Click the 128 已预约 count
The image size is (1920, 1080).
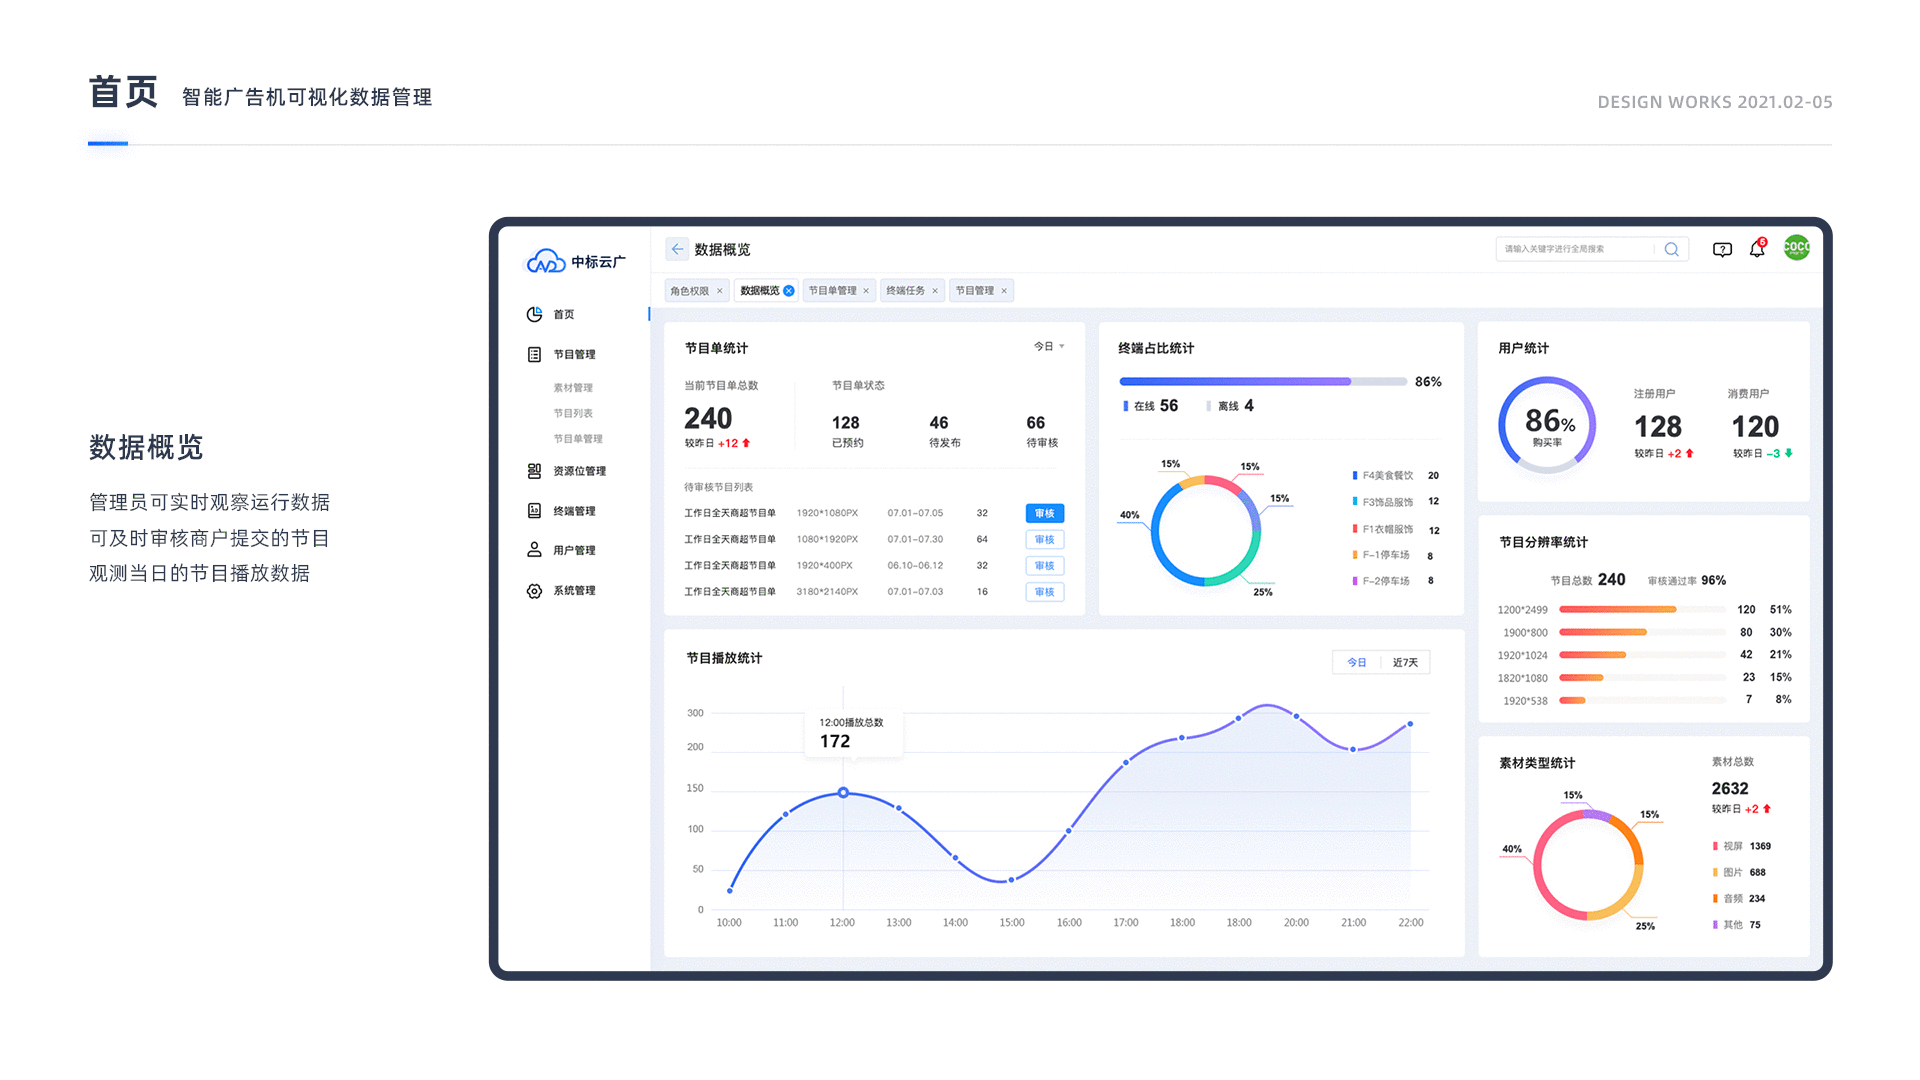846,423
